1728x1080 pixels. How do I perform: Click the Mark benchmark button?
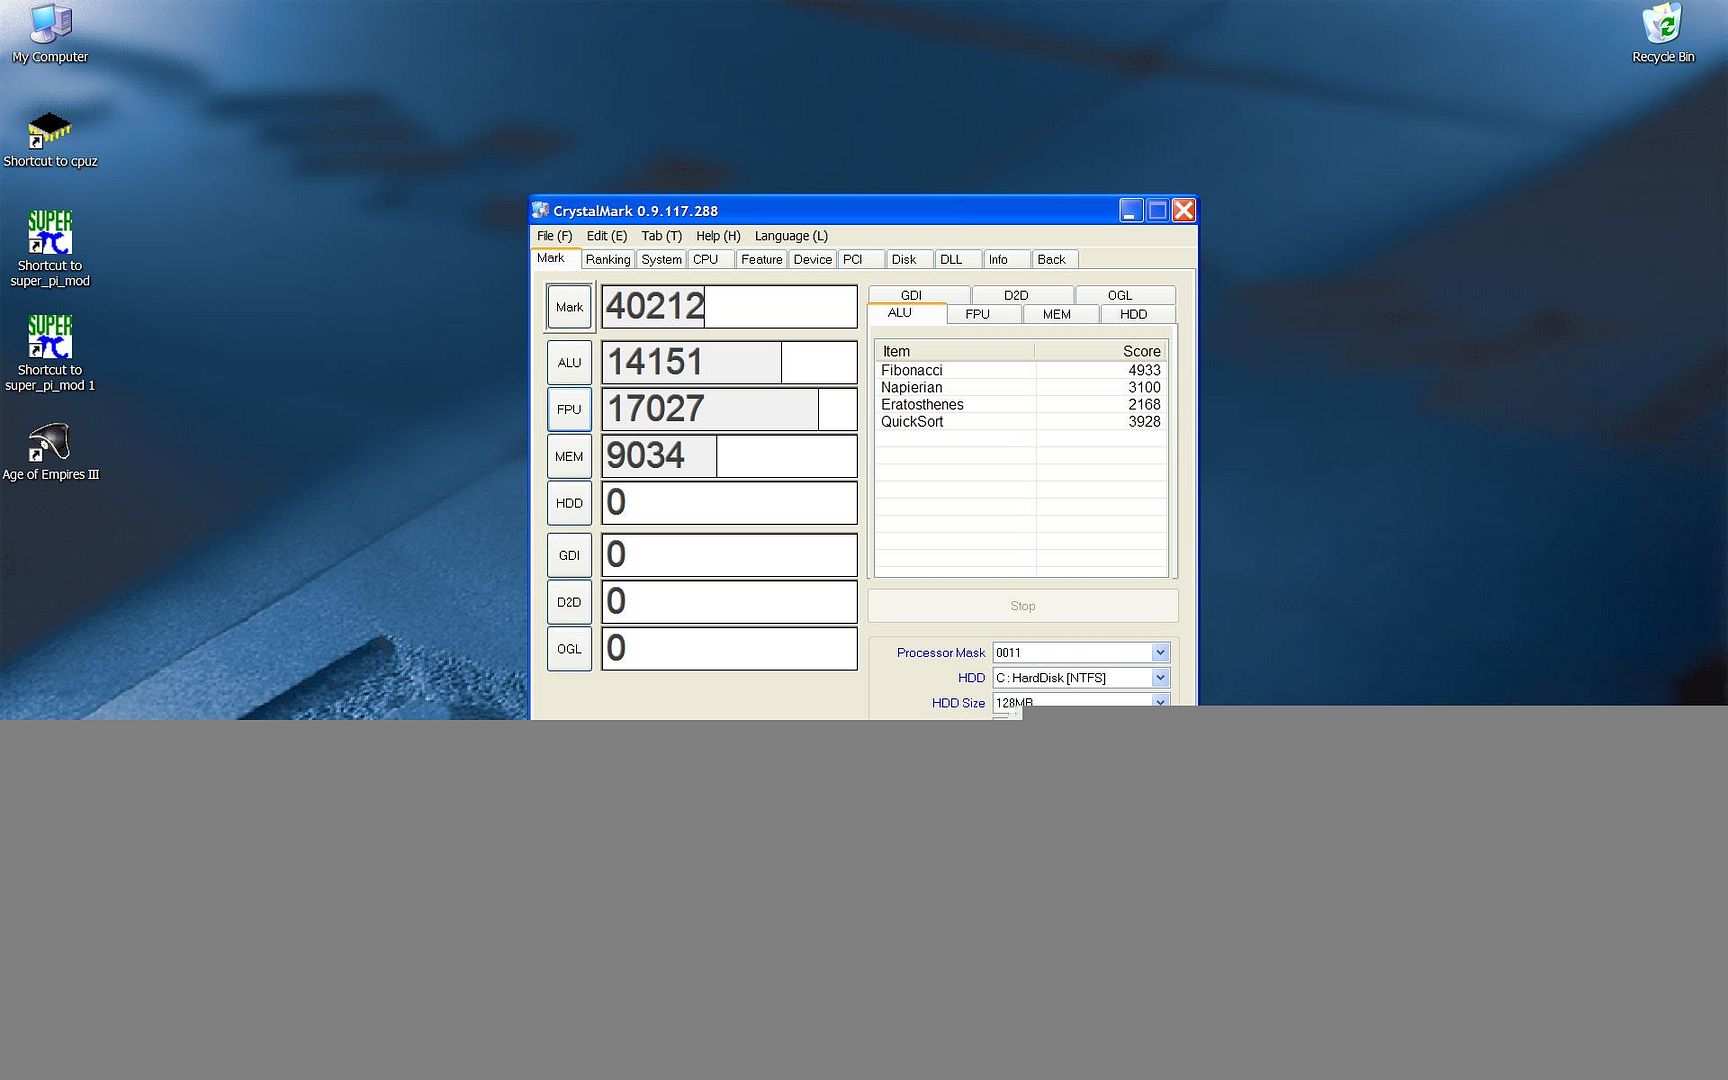pyautogui.click(x=569, y=307)
